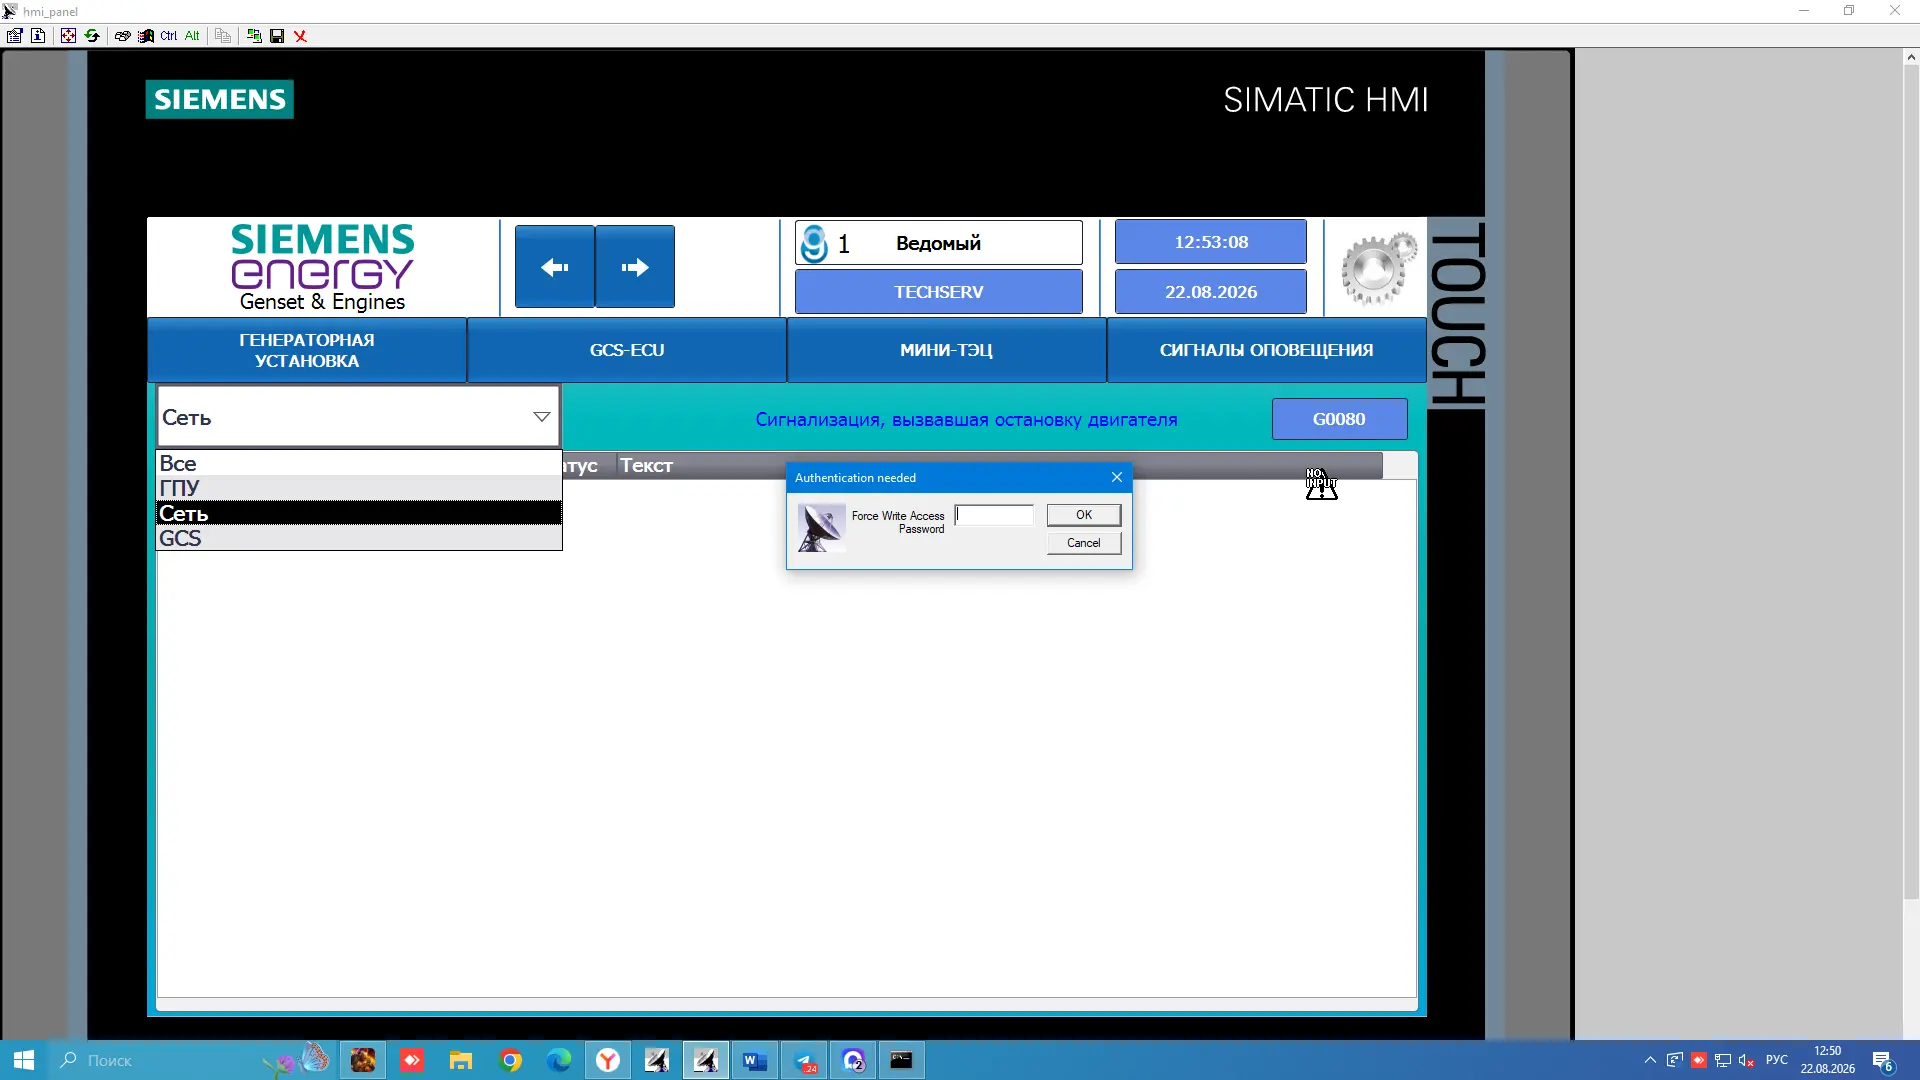Click the floppy disk save icon
The height and width of the screenshot is (1080, 1920).
pos(277,36)
